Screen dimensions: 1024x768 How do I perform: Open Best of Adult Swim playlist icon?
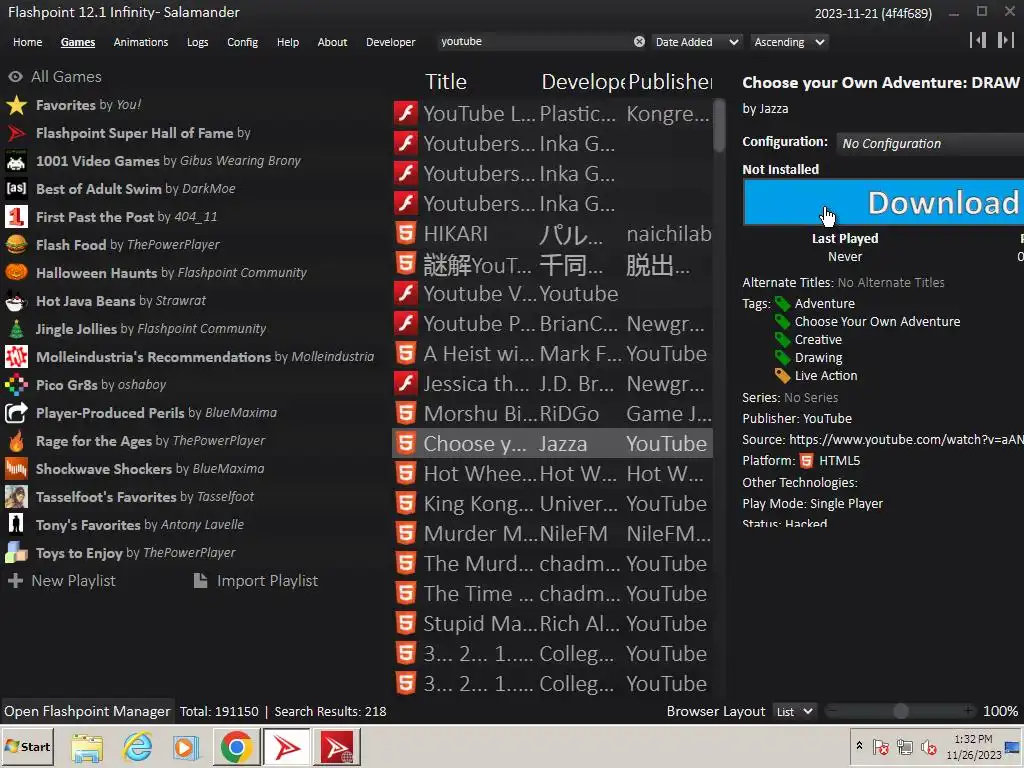tap(16, 189)
